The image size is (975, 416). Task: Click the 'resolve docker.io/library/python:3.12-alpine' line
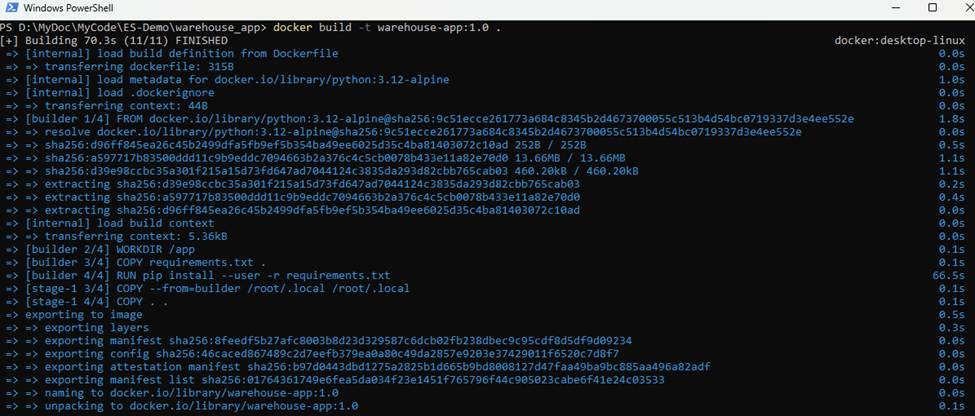pyautogui.click(x=403, y=132)
